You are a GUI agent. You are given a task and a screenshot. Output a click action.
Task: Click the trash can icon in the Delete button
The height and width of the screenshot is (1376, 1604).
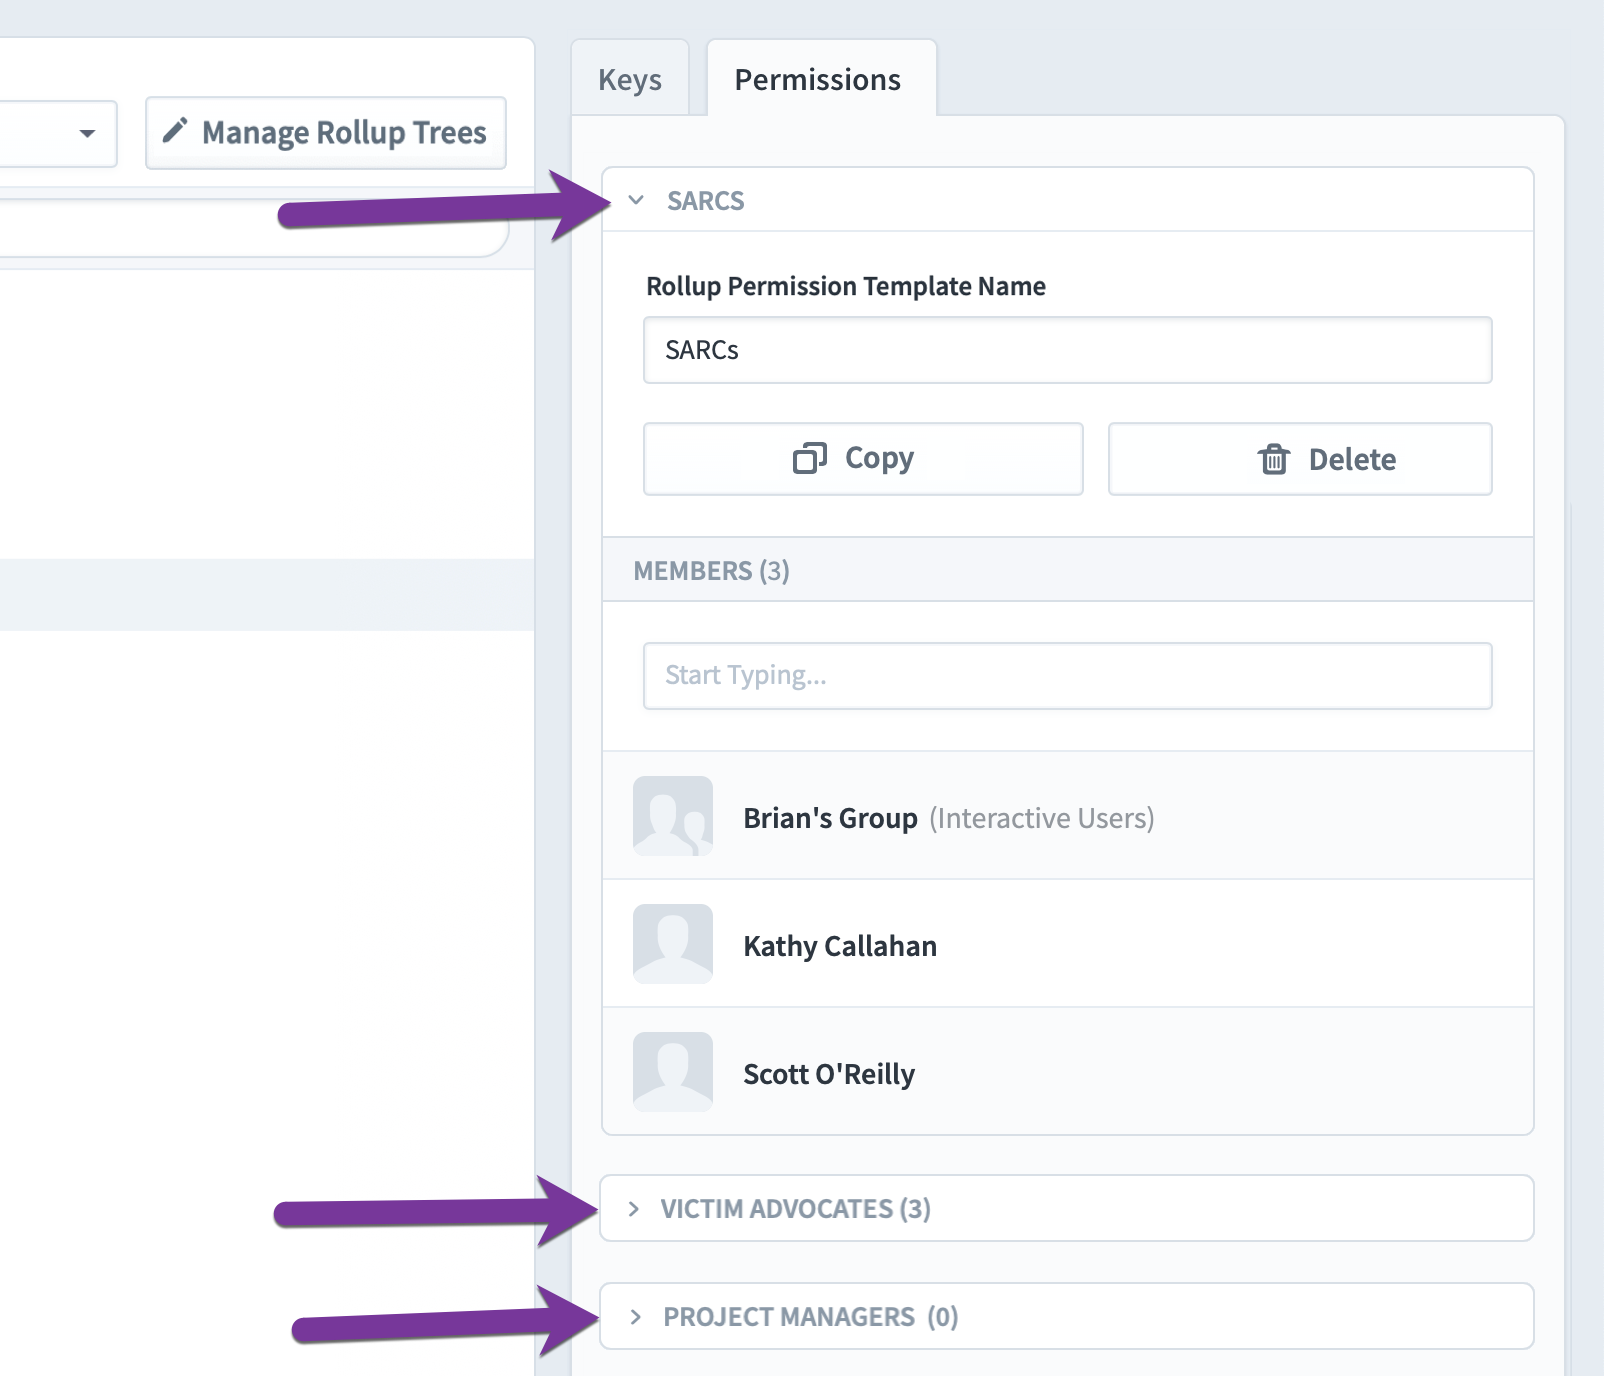1273,459
